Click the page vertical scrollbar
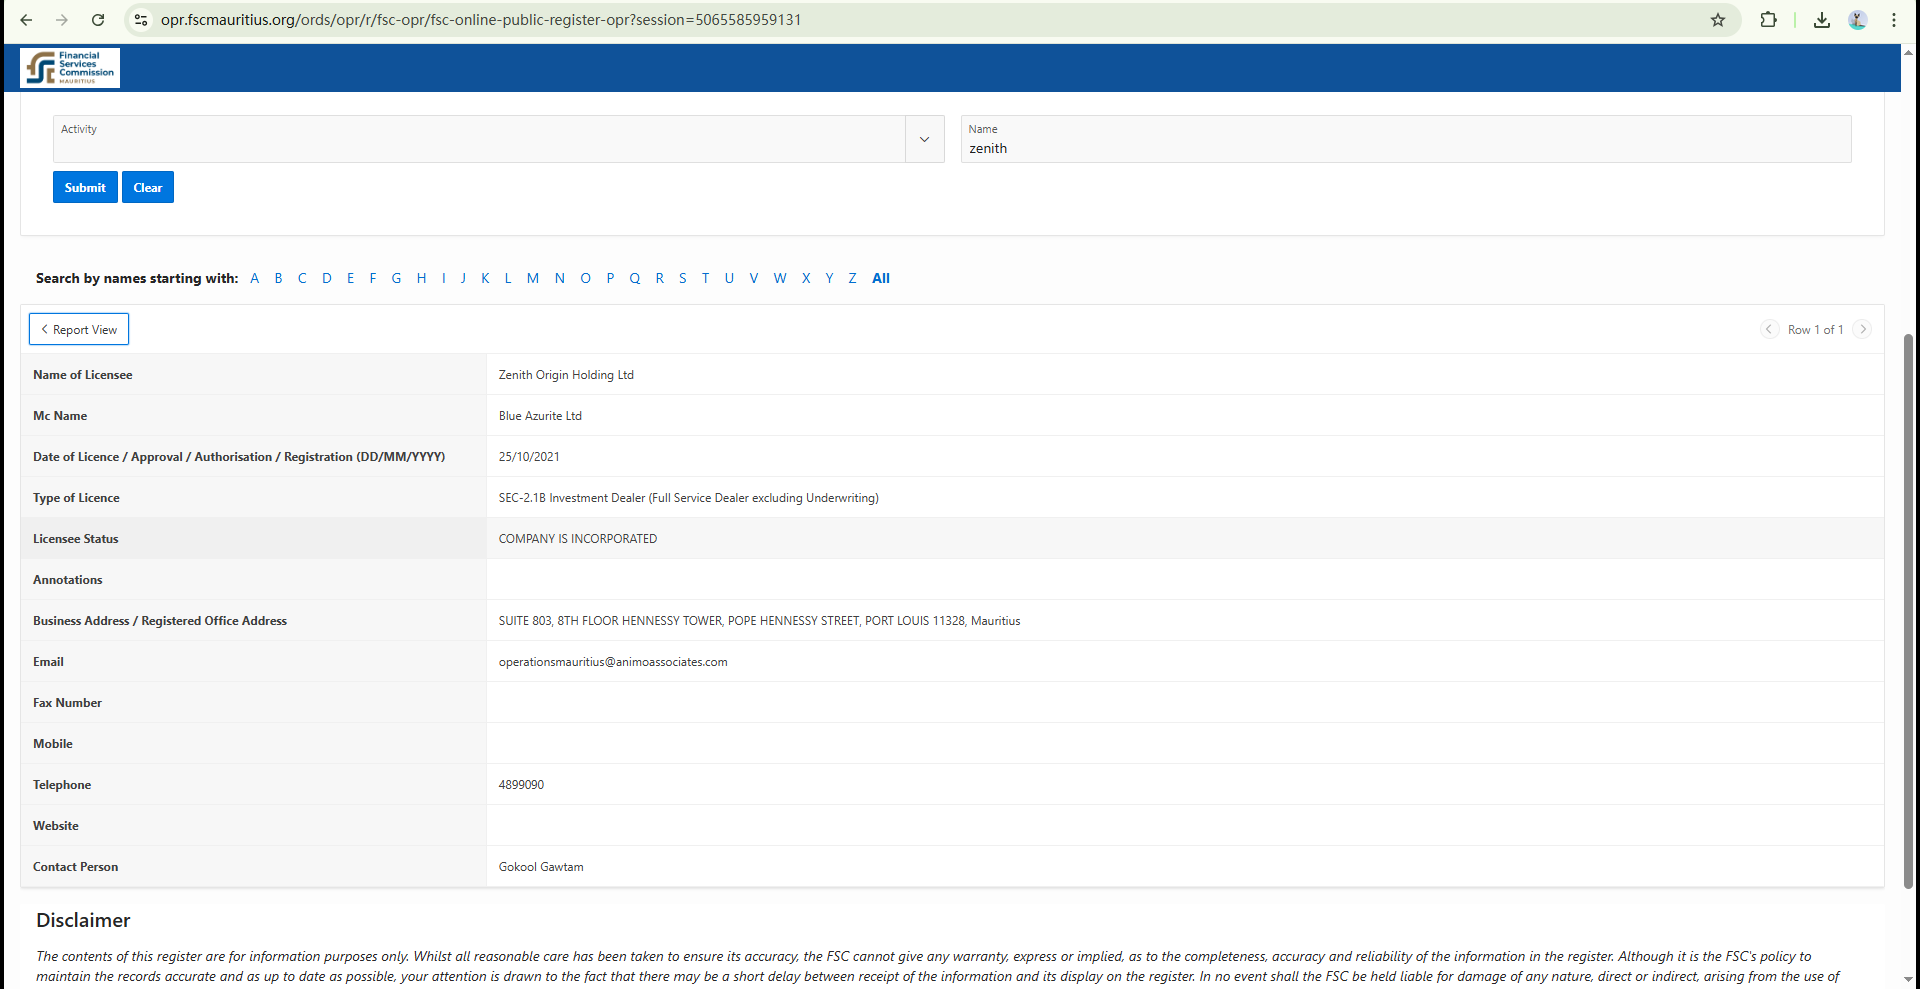This screenshot has width=1920, height=989. (x=1908, y=610)
